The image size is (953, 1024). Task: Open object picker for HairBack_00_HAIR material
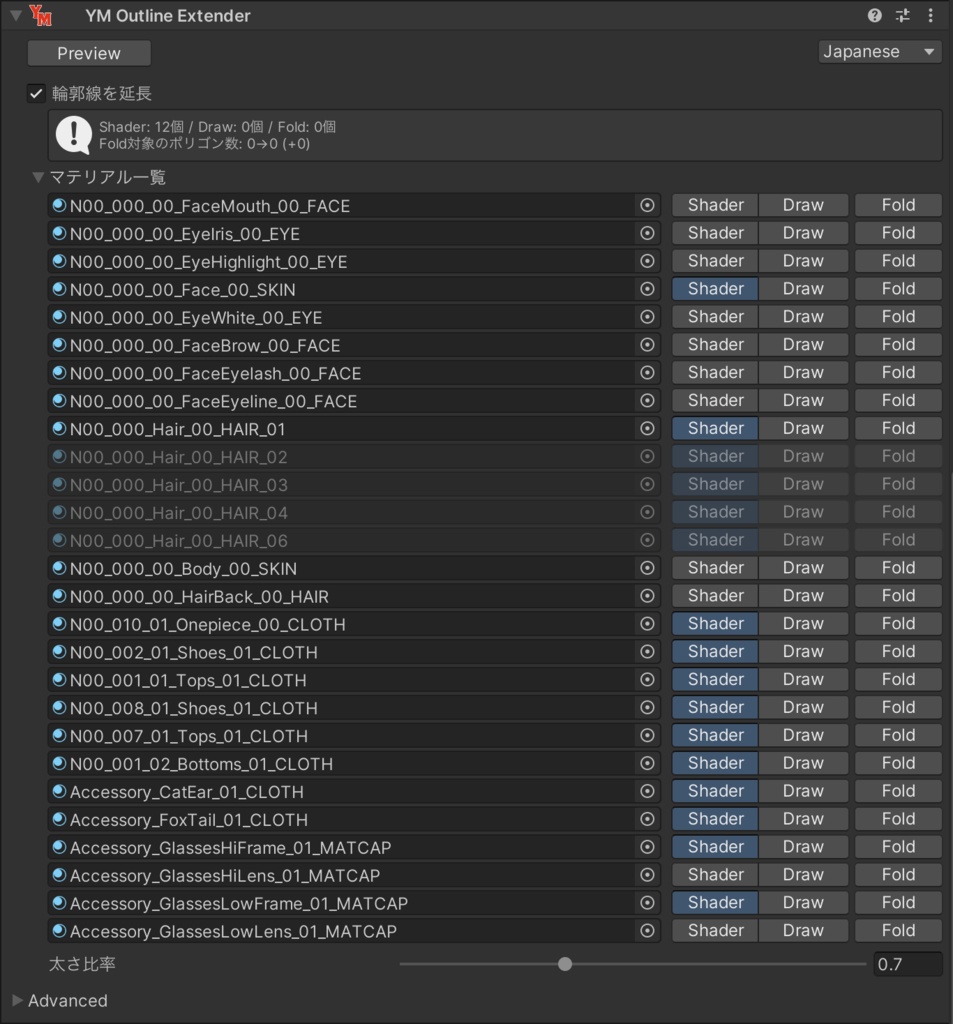click(x=647, y=596)
